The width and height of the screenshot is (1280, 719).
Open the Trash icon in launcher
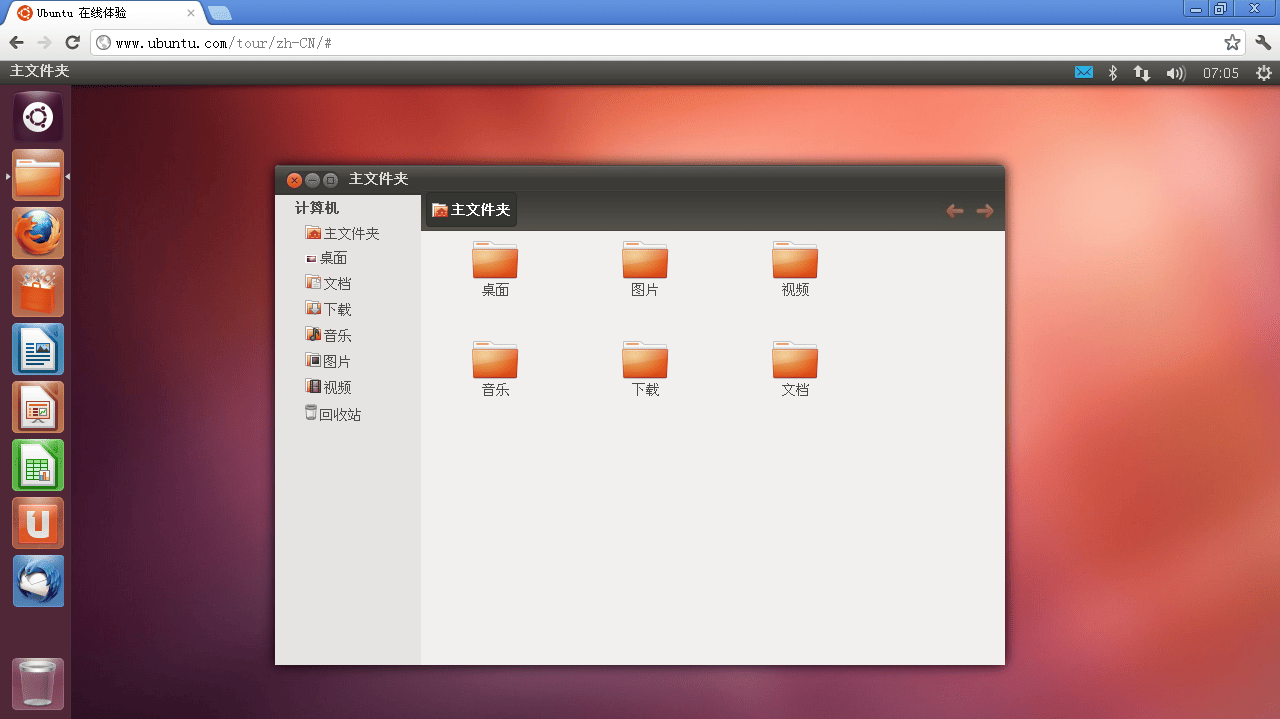[38, 684]
